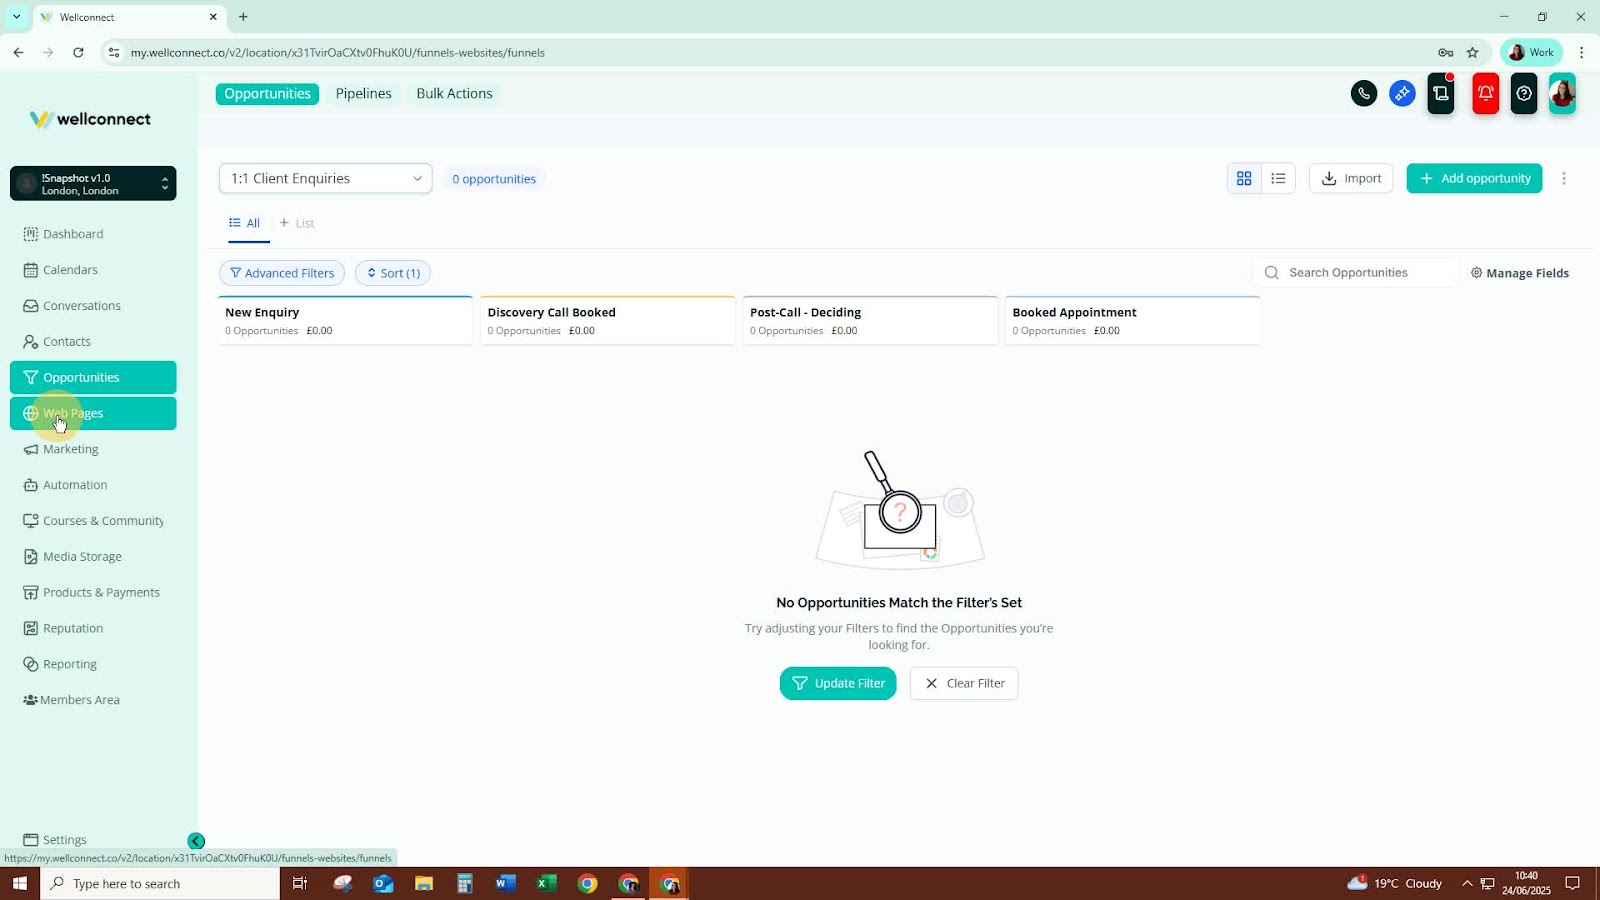Select the Wellconnect browser tab
Screen dimensions: 1600x900
coord(128,17)
